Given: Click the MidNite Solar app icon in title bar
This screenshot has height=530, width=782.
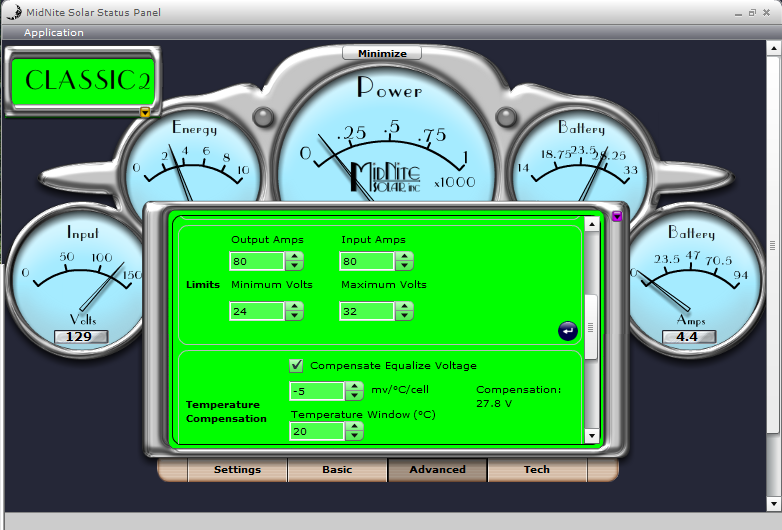Looking at the screenshot, I should (x=13, y=11).
